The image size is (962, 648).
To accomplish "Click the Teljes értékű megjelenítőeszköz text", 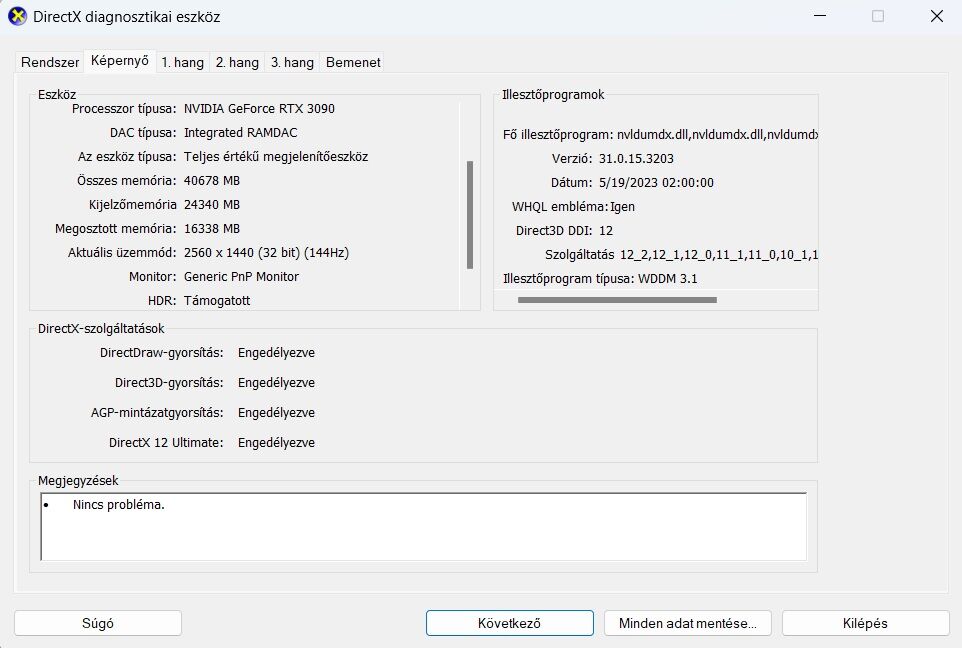I will coord(275,156).
